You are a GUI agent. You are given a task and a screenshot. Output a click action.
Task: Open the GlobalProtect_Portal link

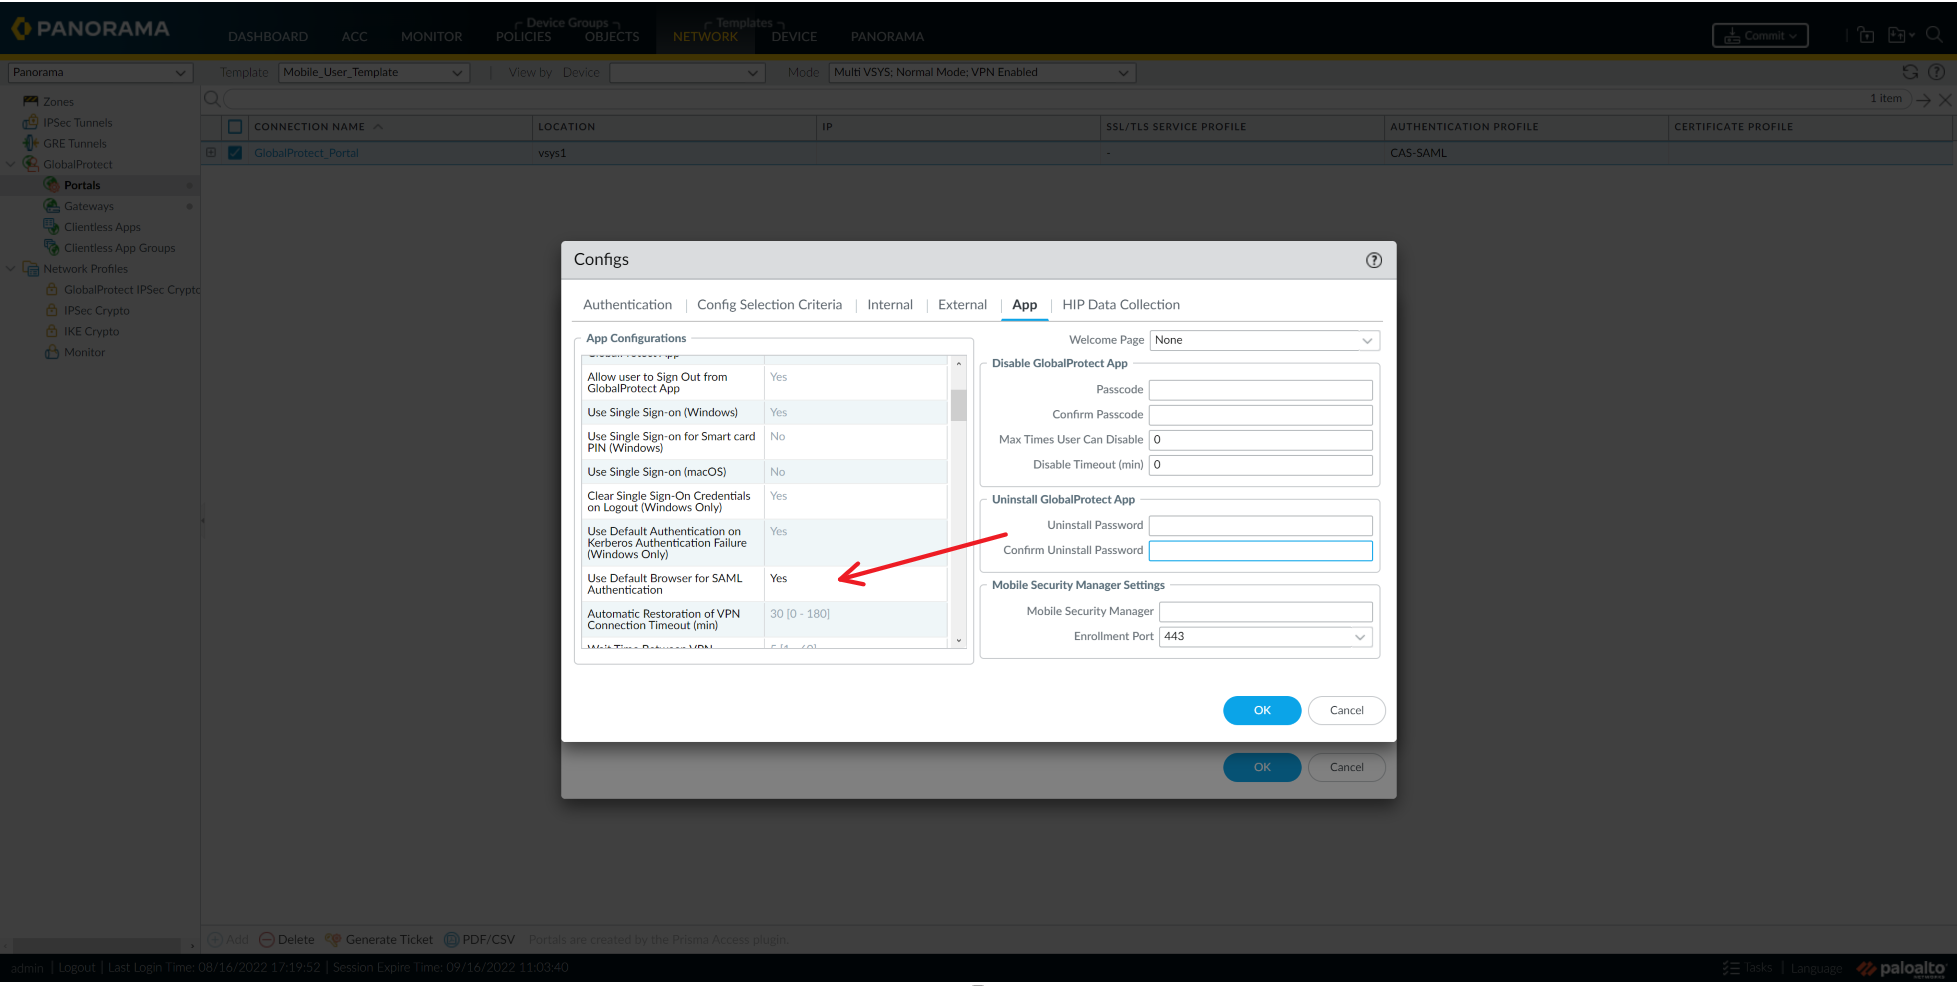click(x=306, y=153)
